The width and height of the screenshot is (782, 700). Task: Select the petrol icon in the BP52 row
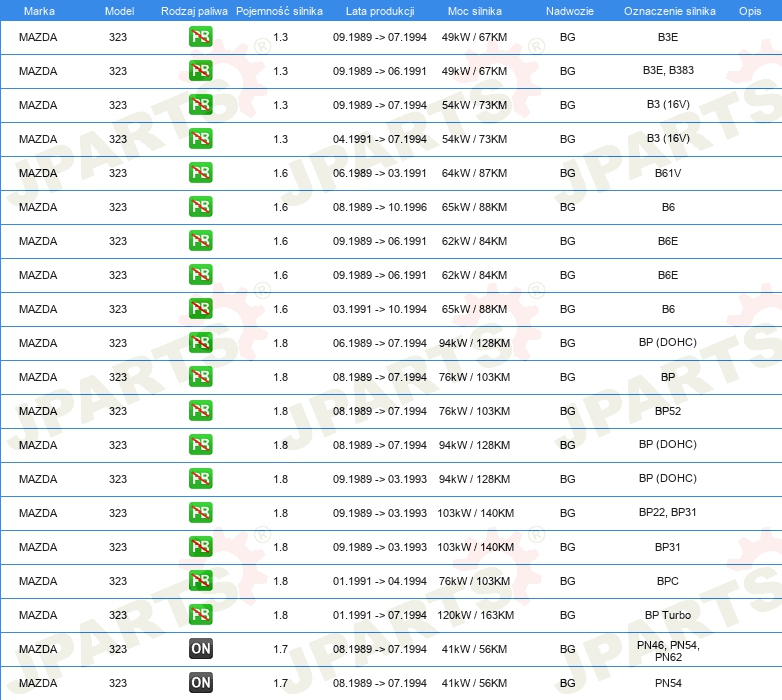point(200,411)
